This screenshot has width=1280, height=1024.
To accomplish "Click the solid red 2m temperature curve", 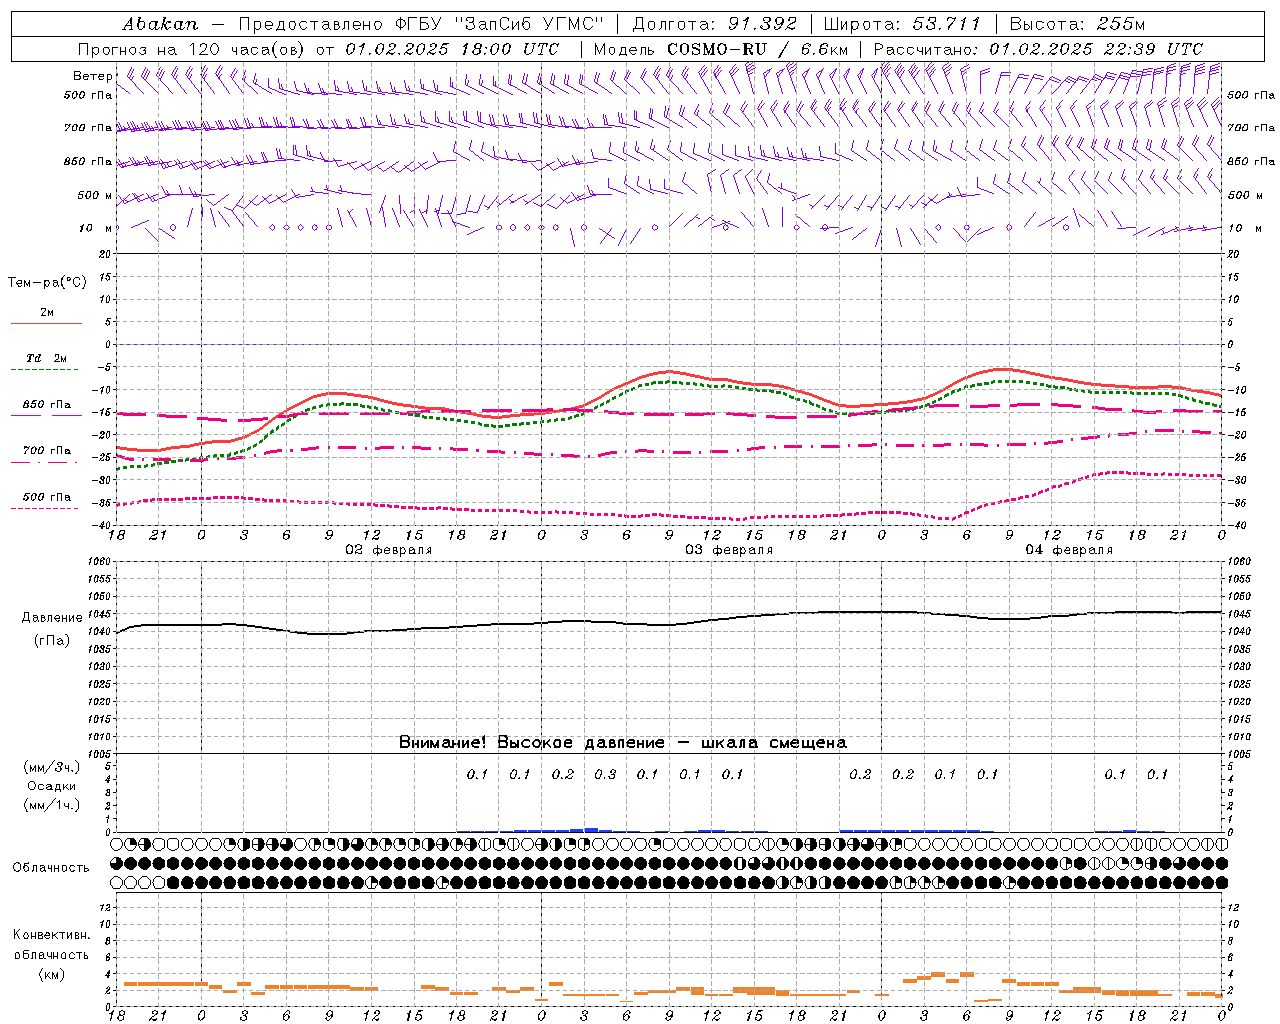I will point(668,371).
